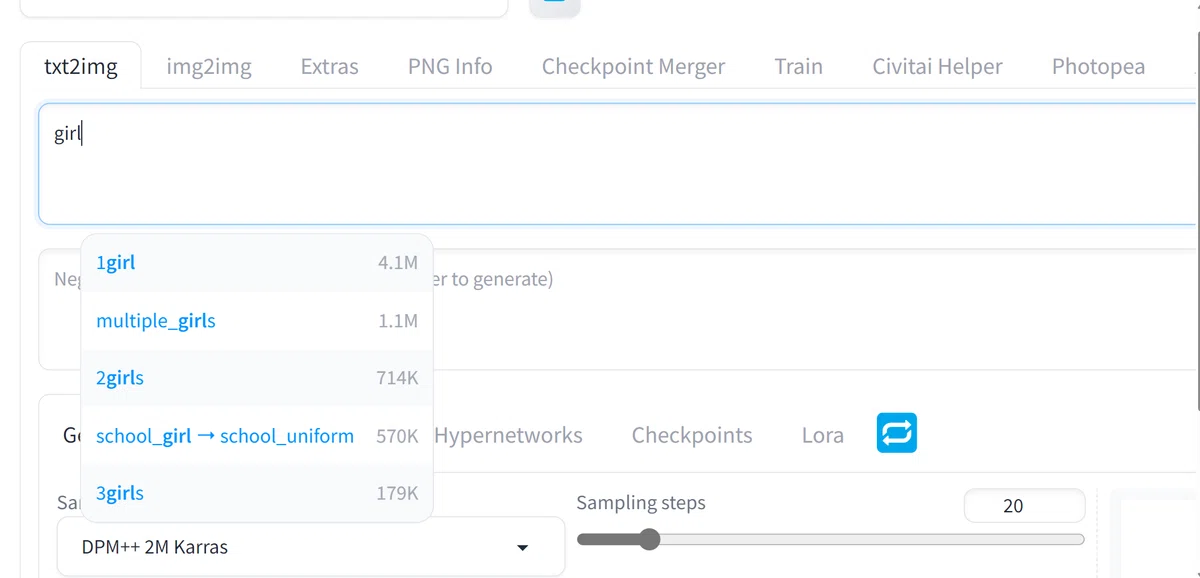Choose the 1girl autocomplete suggestion

pos(257,263)
